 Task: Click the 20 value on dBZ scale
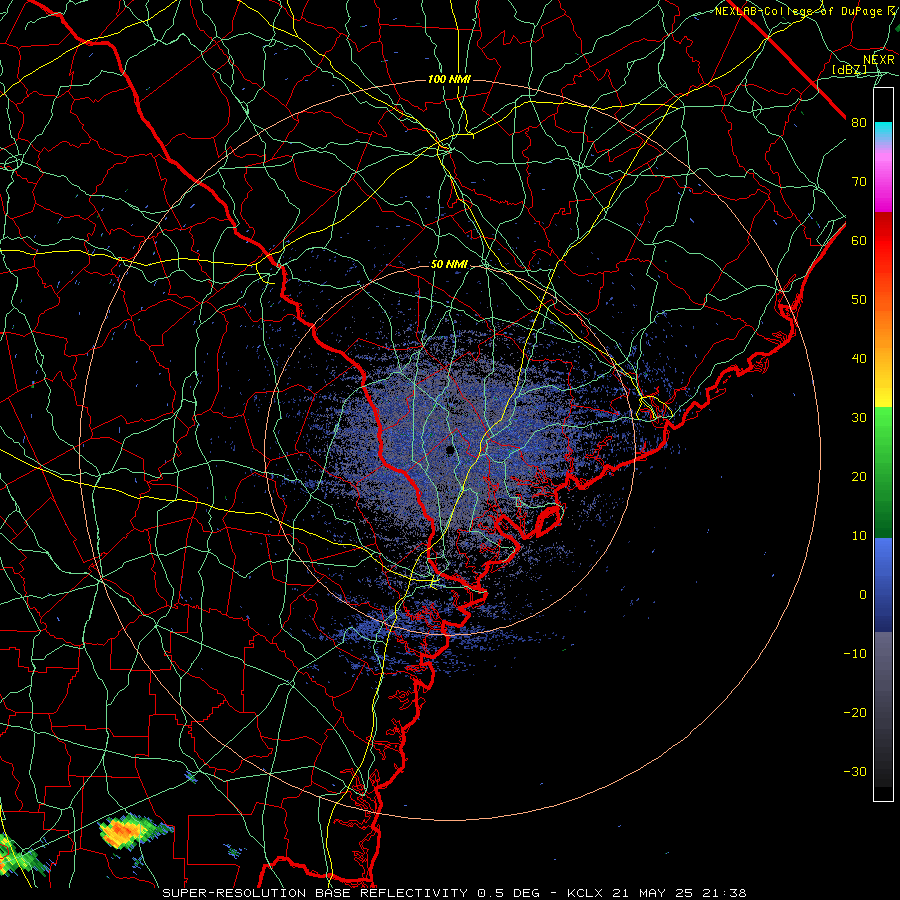[x=859, y=477]
